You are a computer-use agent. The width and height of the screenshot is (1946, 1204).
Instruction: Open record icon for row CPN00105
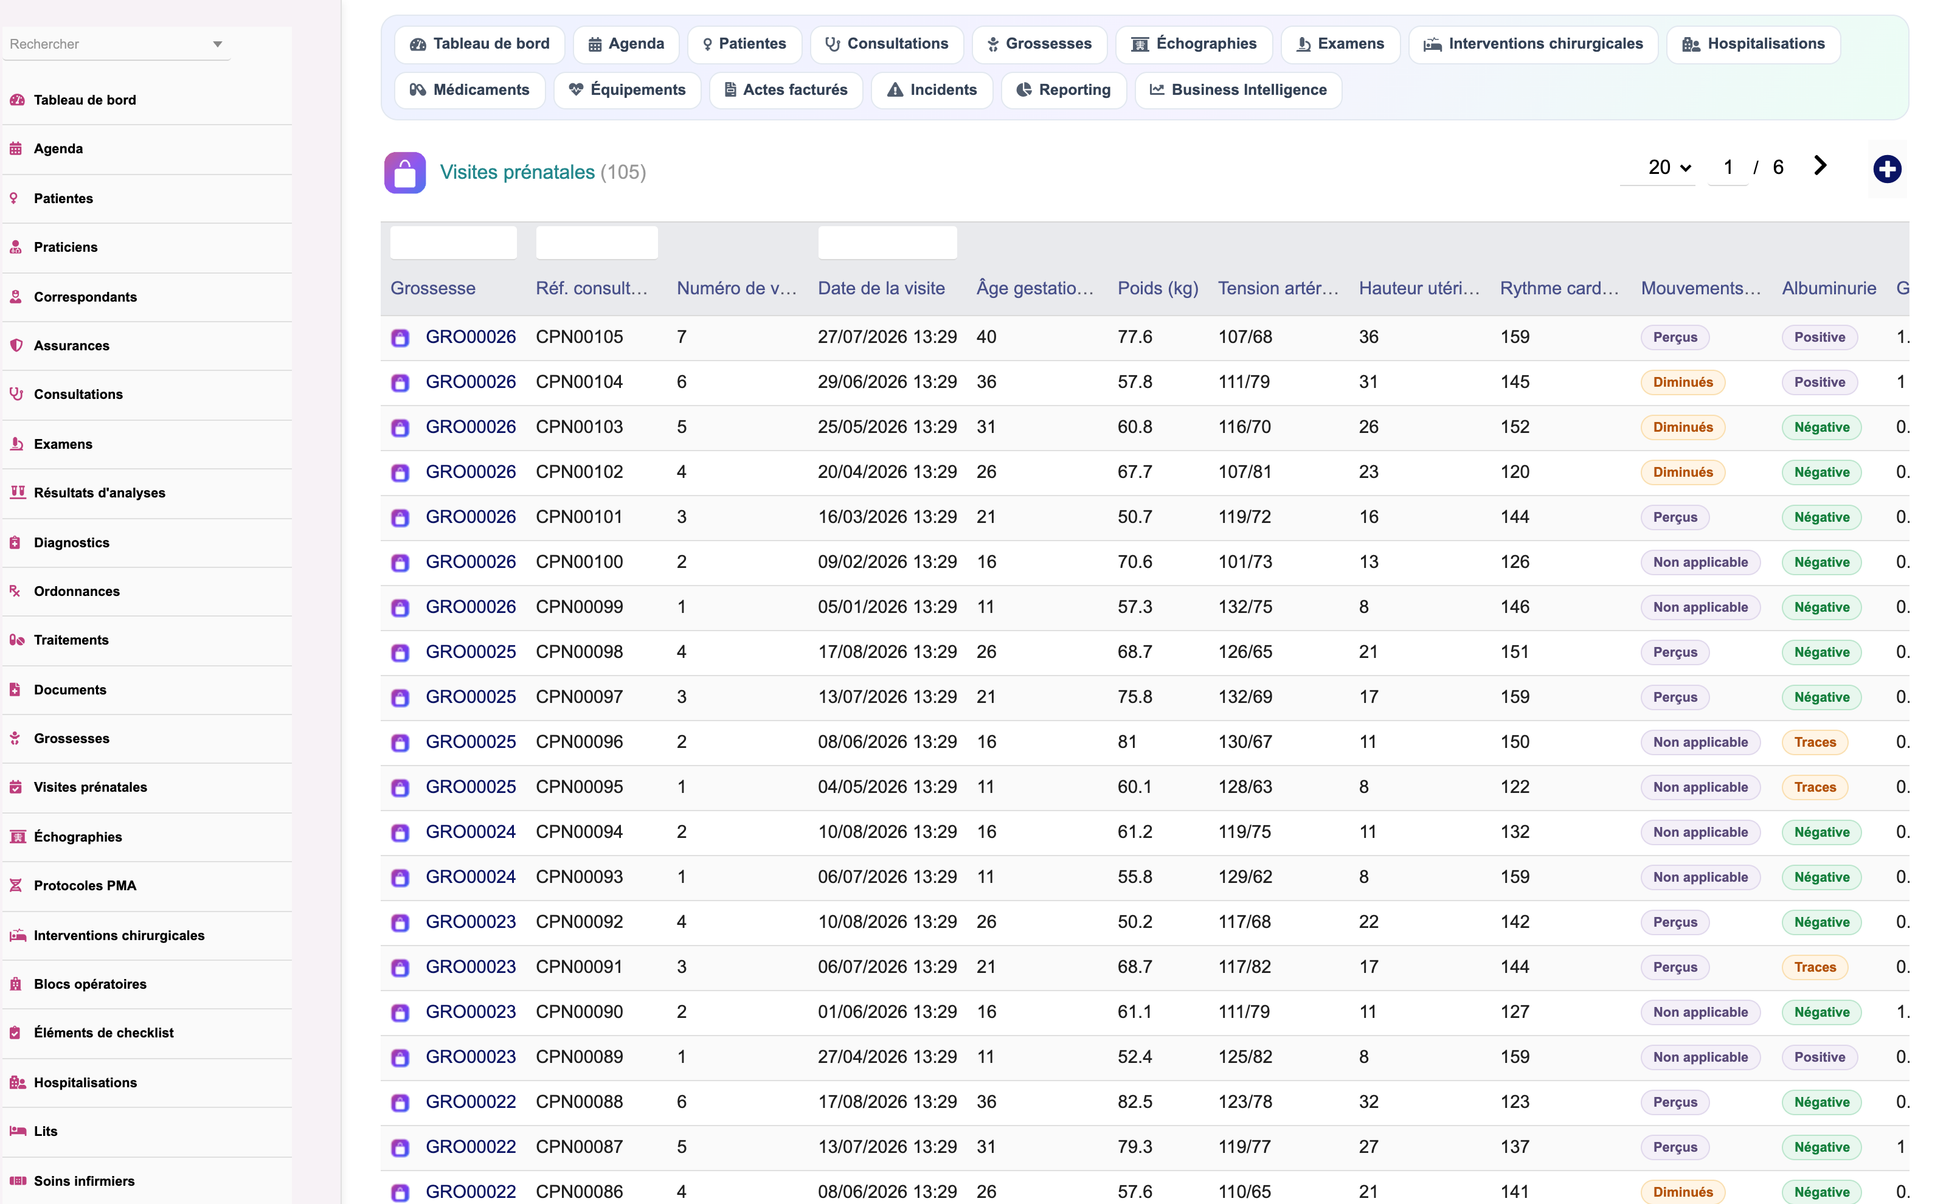400,338
